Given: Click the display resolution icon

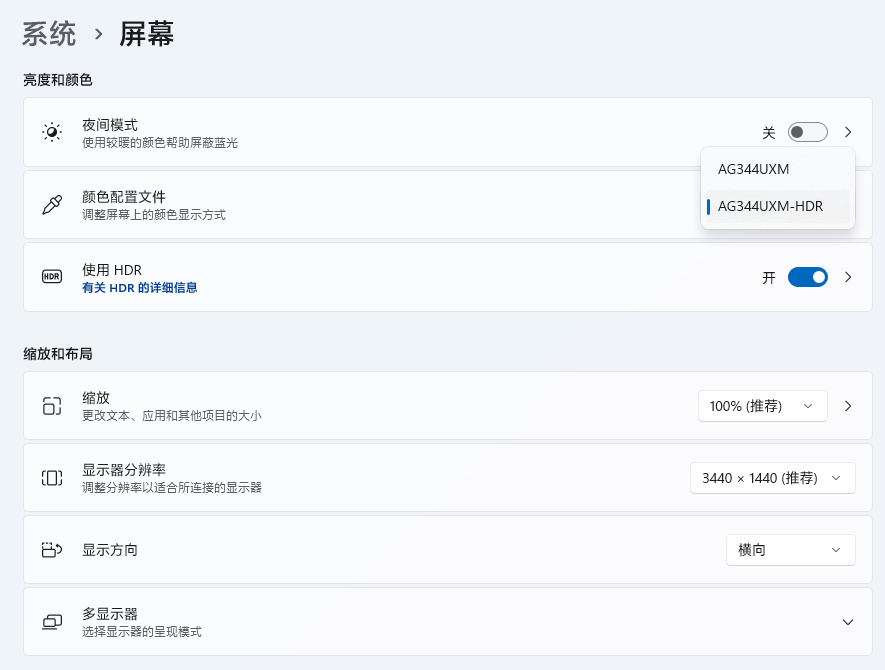Looking at the screenshot, I should 52,478.
